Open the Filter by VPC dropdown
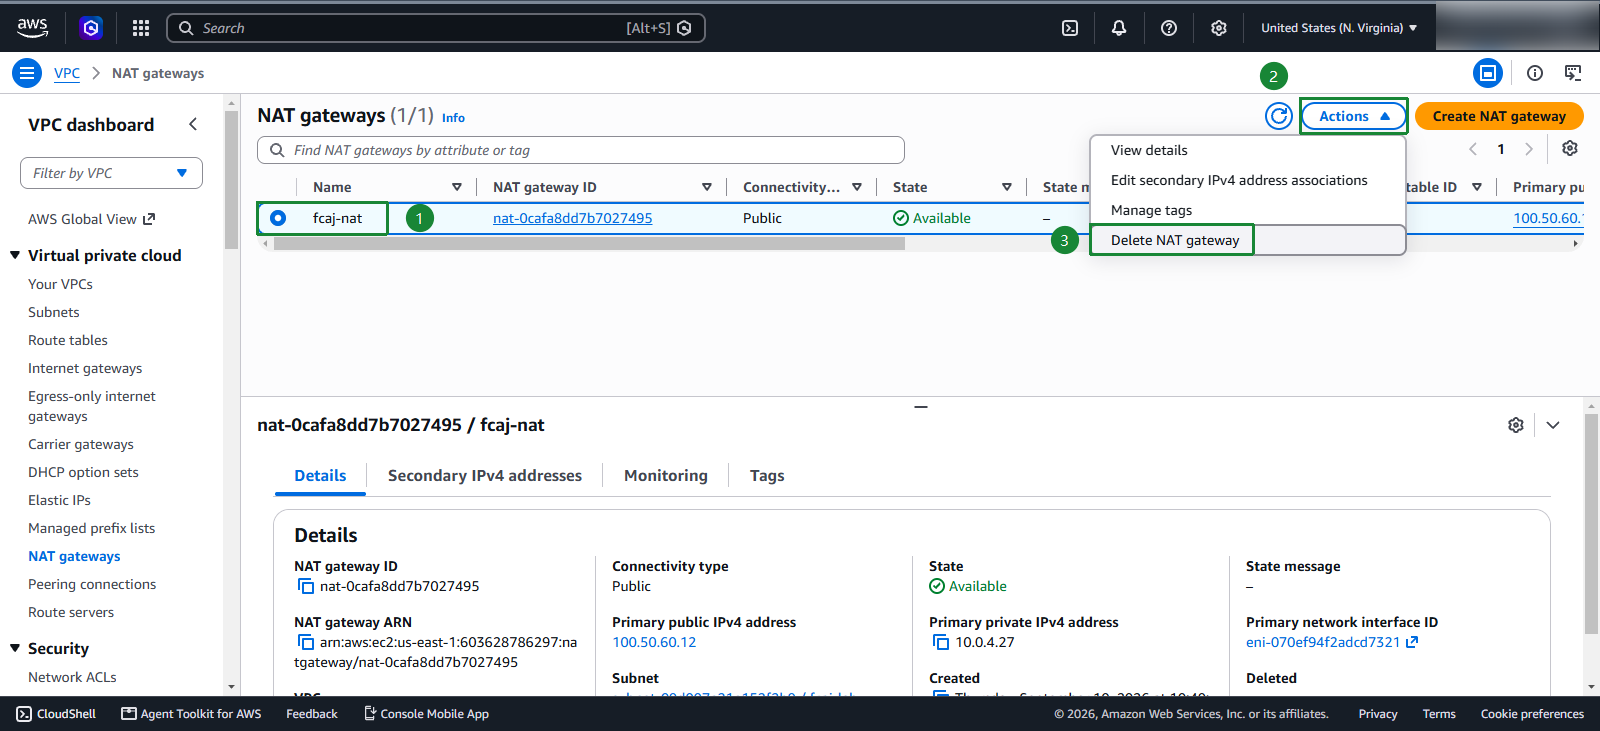Viewport: 1600px width, 731px height. [111, 173]
